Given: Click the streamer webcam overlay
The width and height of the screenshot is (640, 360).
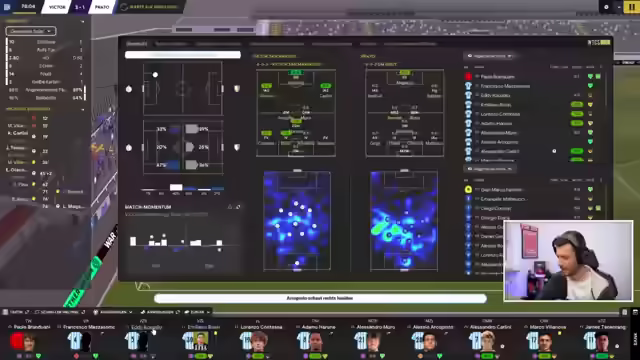Looking at the screenshot, I should coord(568,261).
